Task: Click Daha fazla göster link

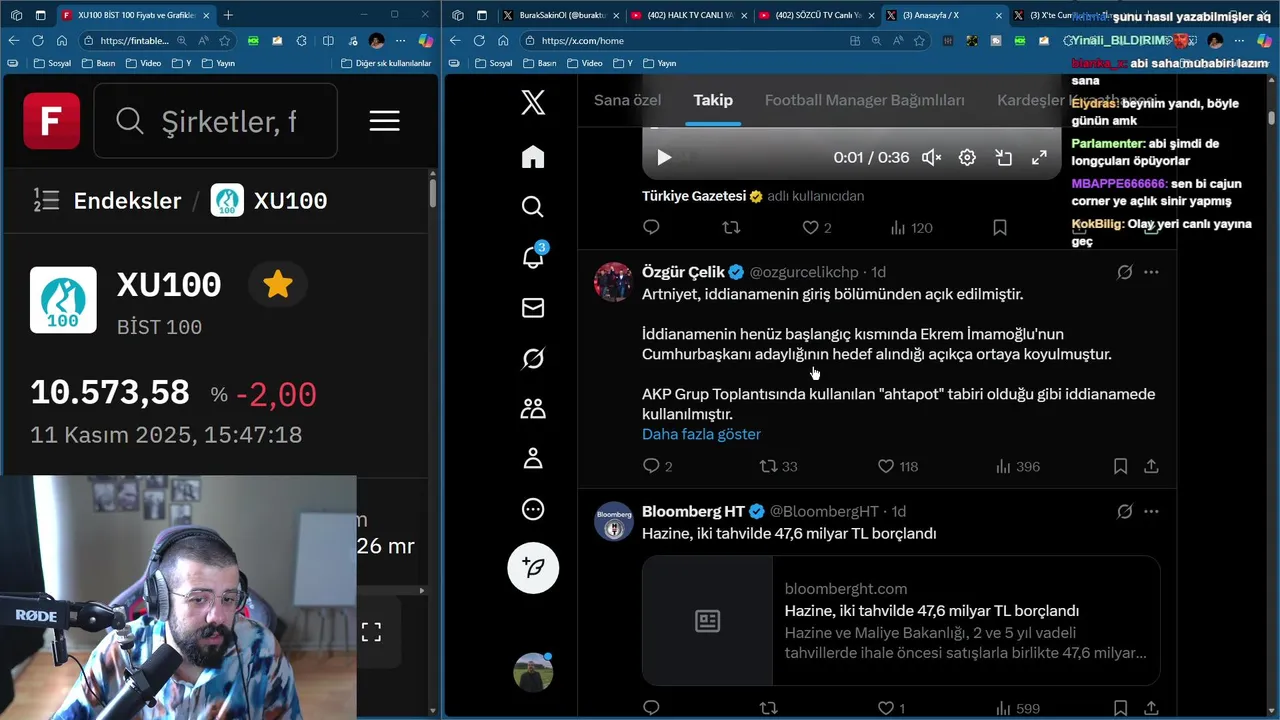Action: click(x=701, y=434)
